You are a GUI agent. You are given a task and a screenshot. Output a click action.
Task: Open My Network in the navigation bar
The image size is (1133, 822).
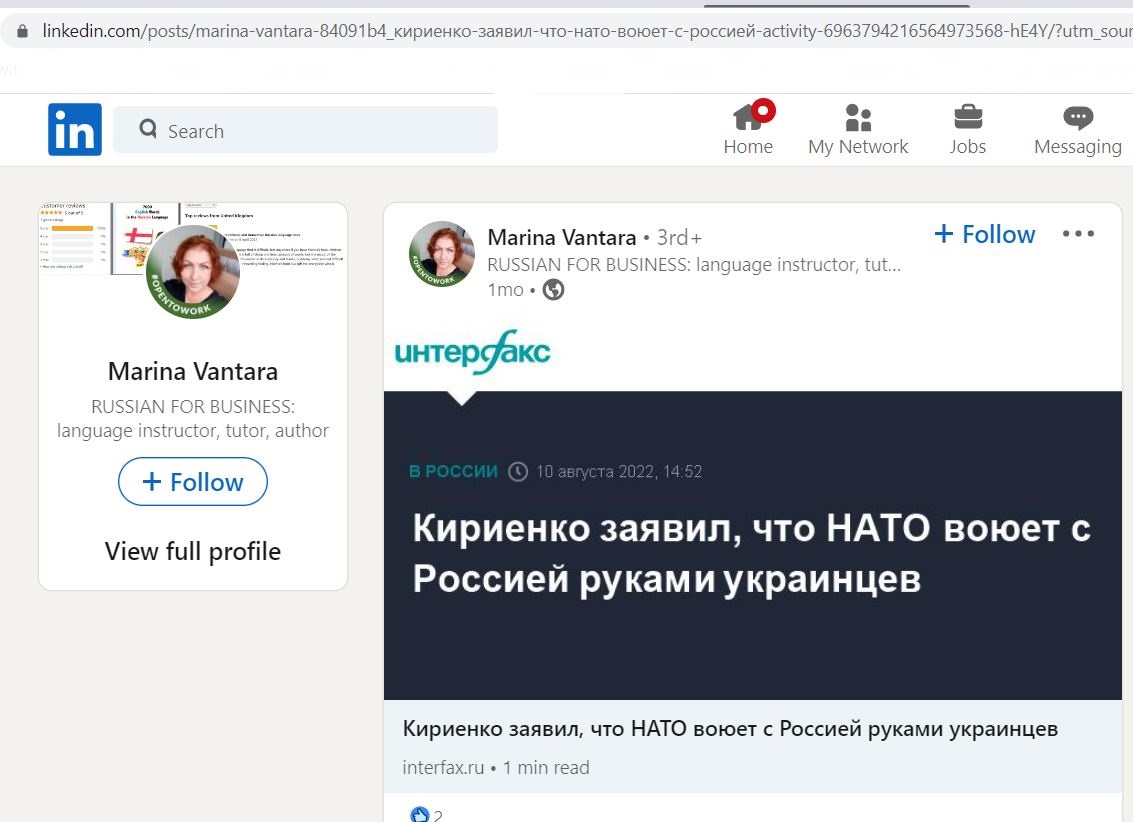pos(858,129)
